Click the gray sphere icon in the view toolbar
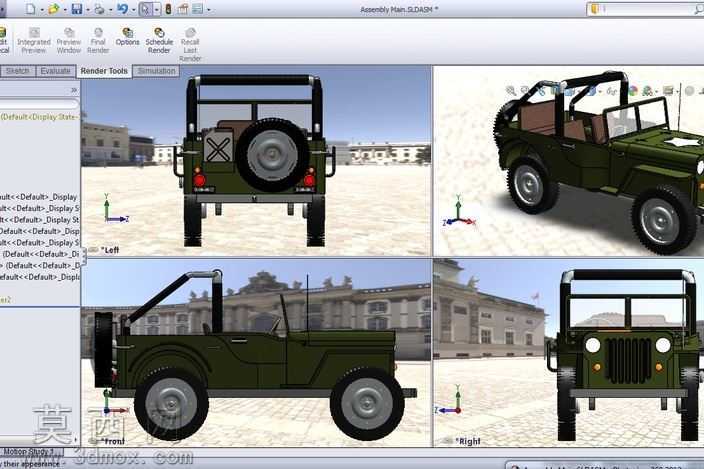Screen dimensions: 704x469 690,91
